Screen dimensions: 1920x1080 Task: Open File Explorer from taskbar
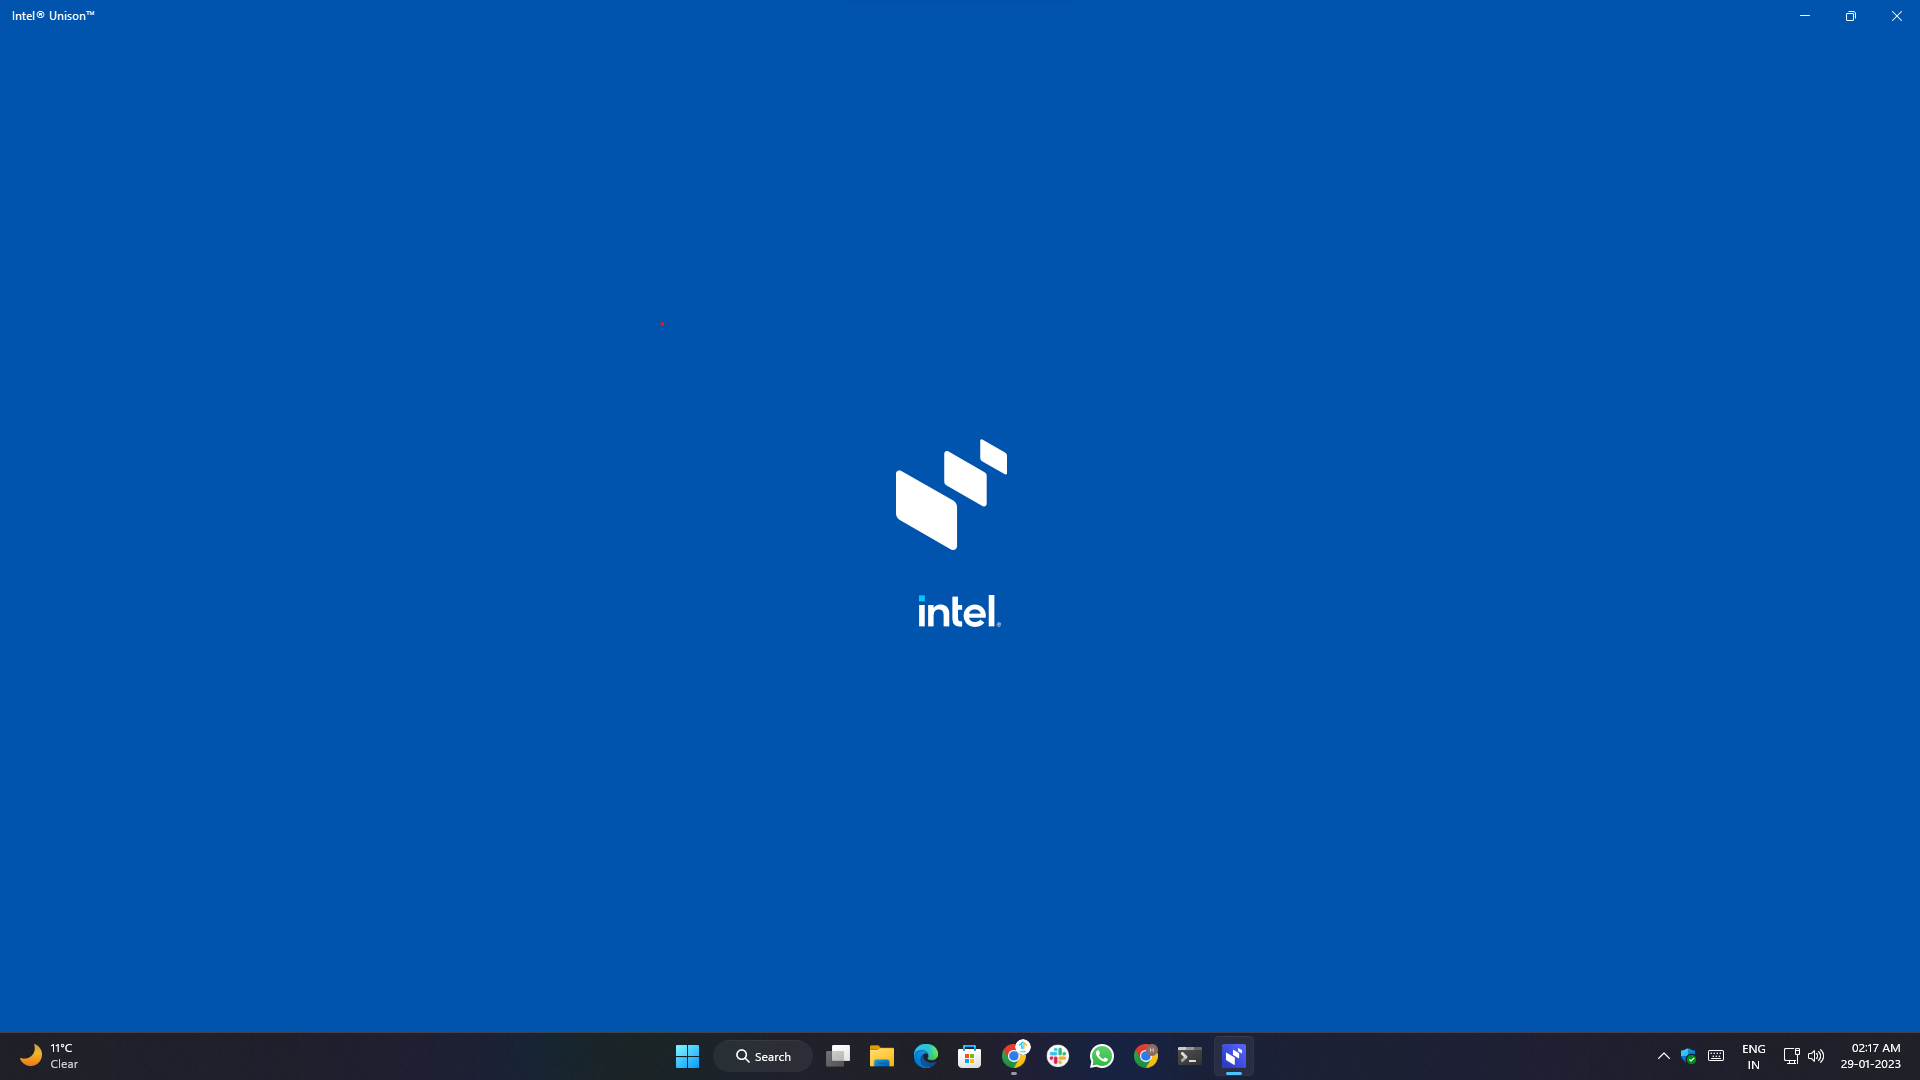881,1055
